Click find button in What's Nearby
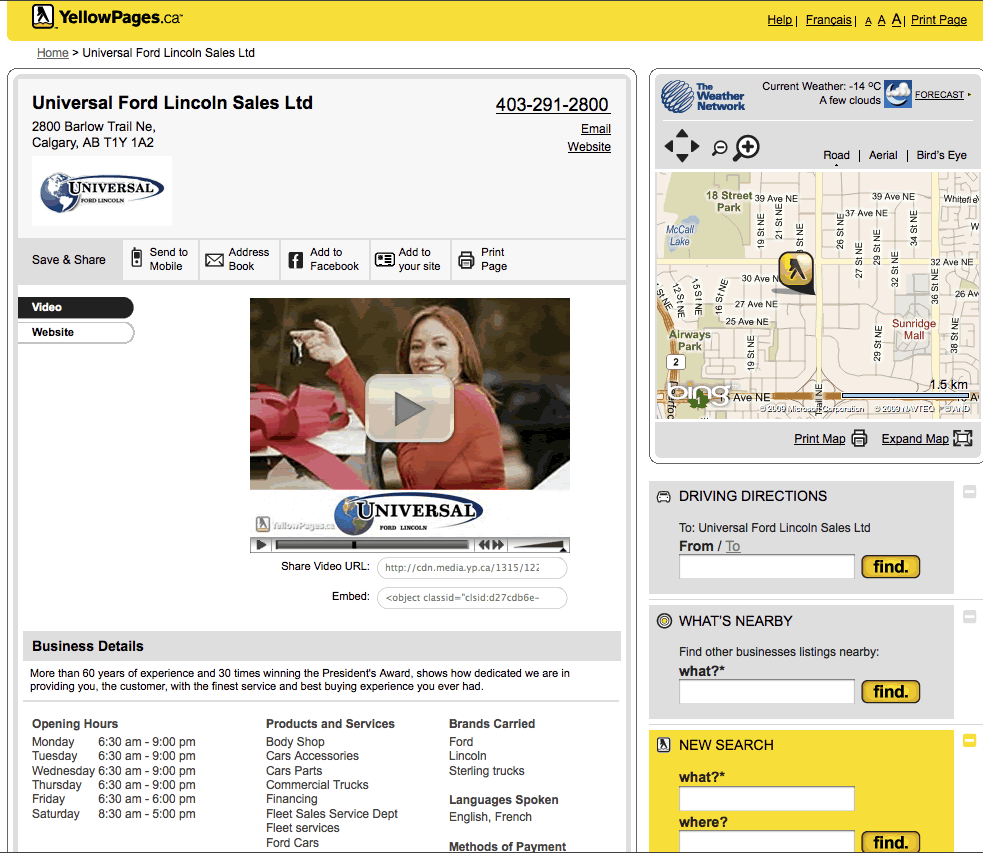The width and height of the screenshot is (983, 853). tap(890, 691)
